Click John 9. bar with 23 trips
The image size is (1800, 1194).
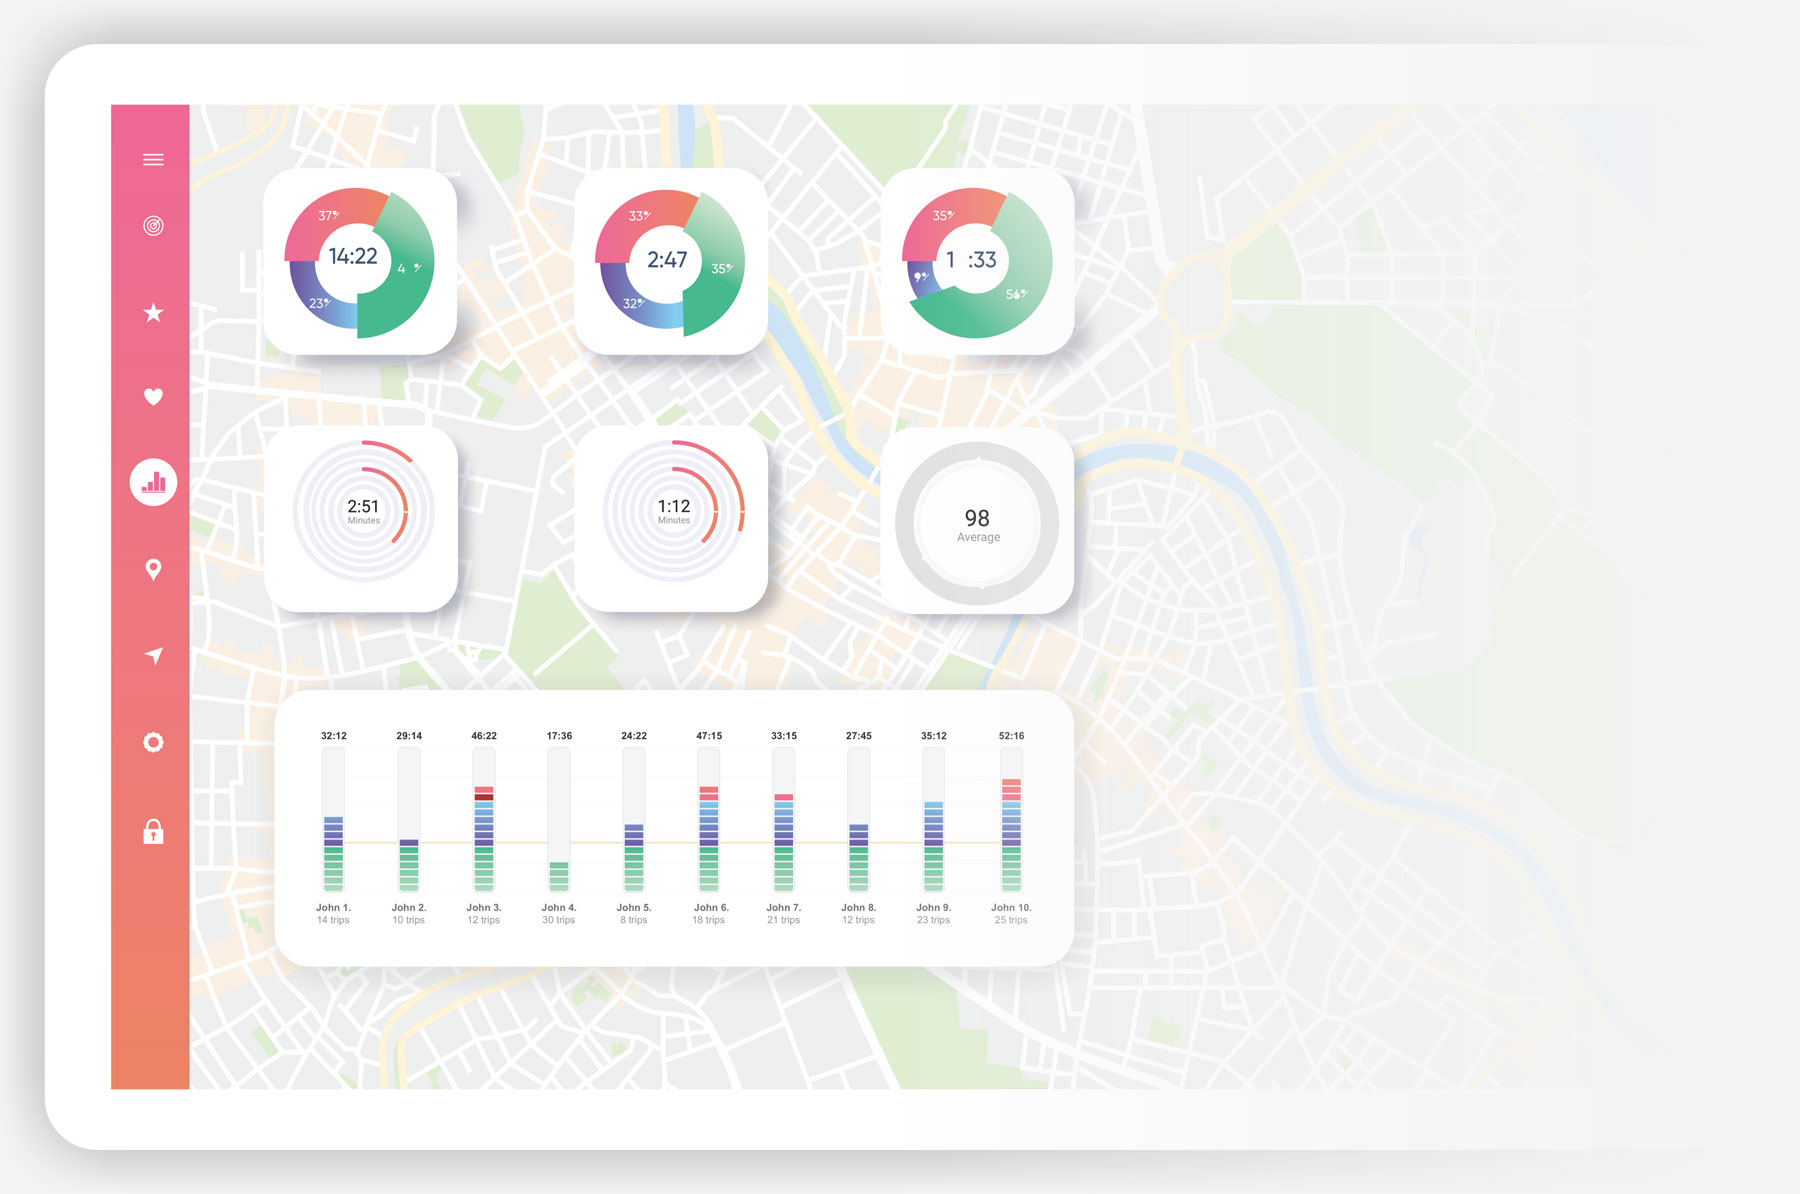tap(934, 820)
